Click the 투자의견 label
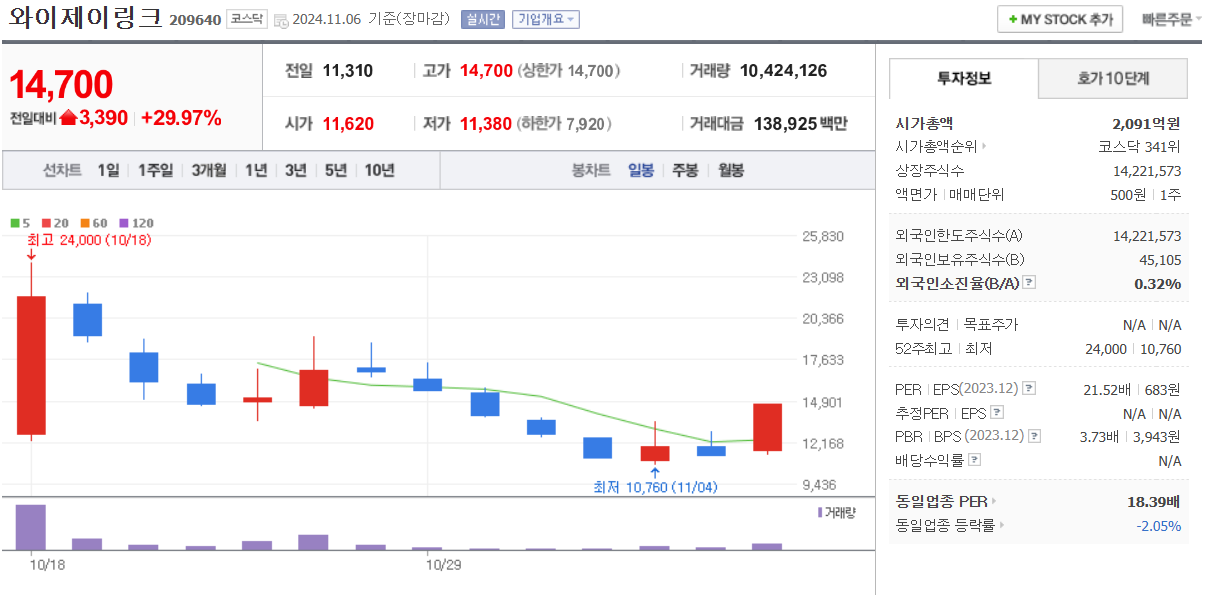Image resolution: width=1205 pixels, height=595 pixels. [x=923, y=324]
